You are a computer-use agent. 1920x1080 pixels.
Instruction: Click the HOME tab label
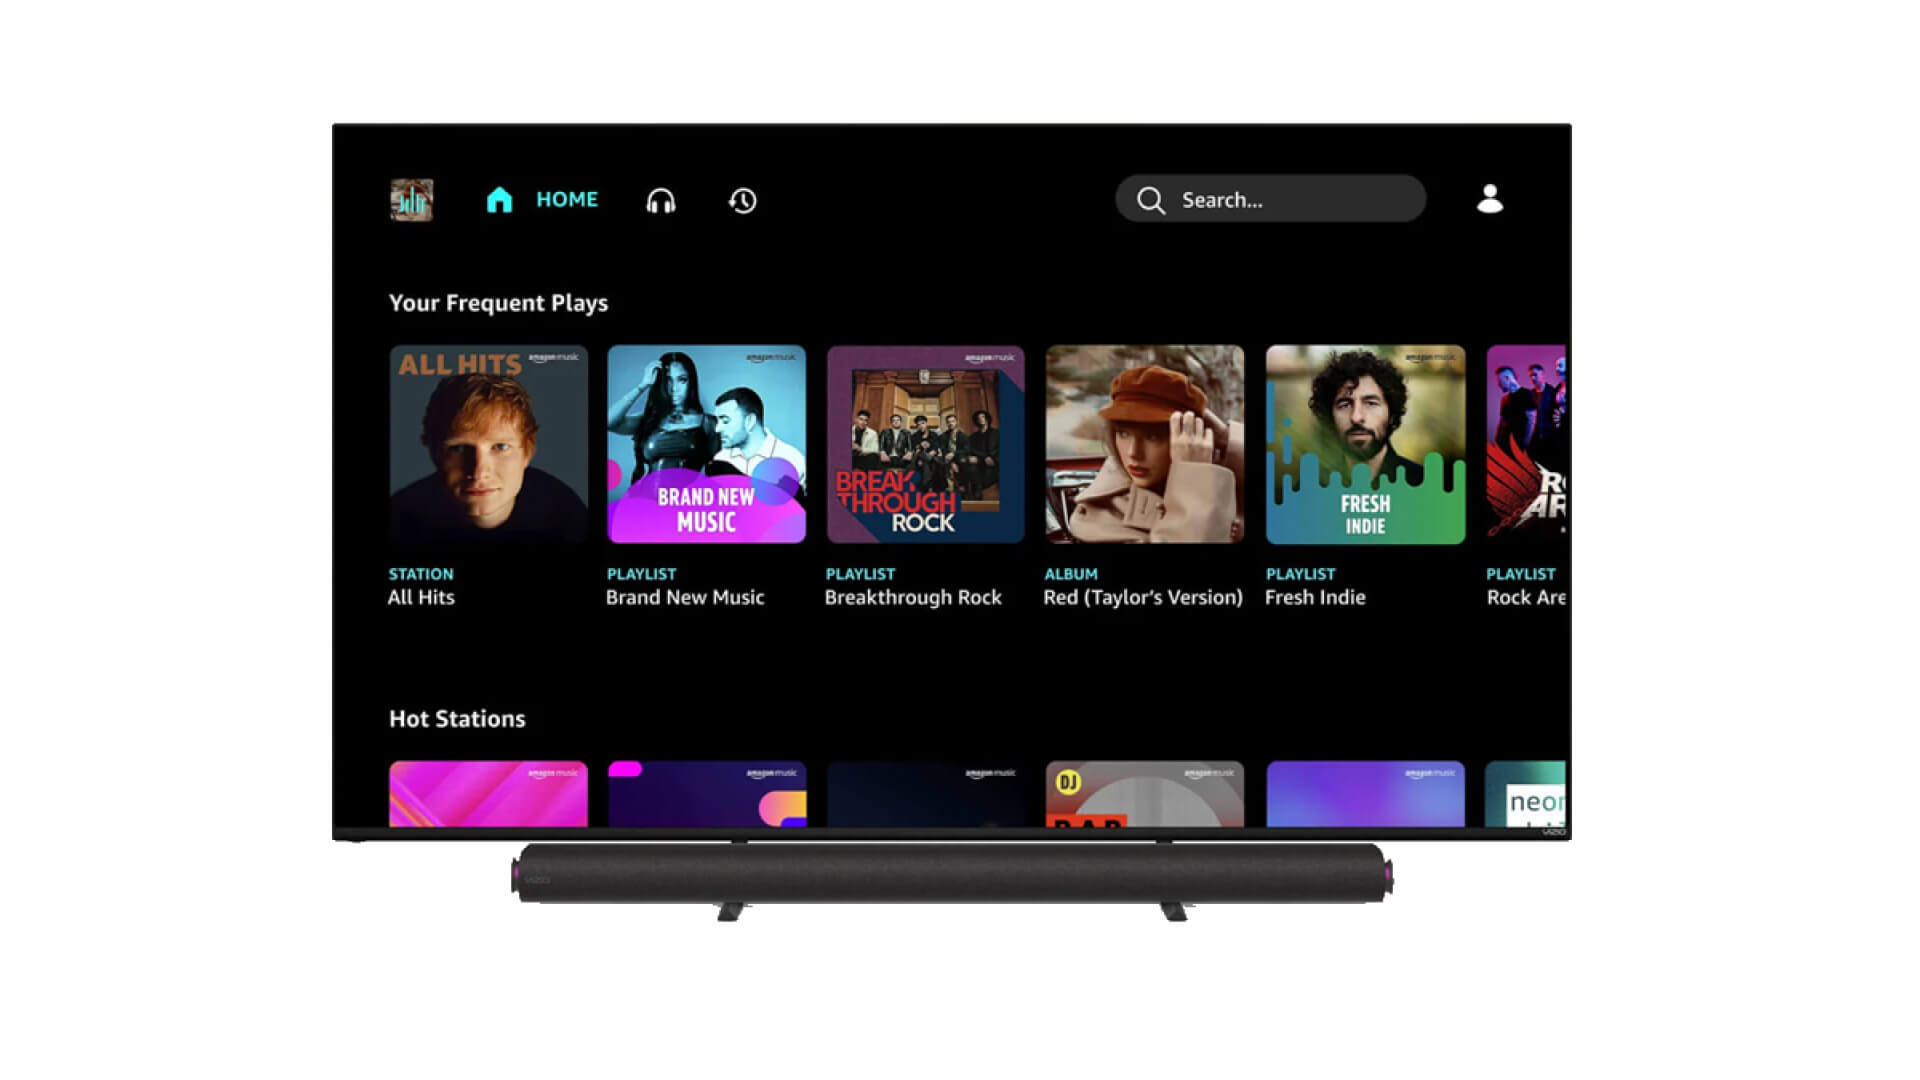click(x=566, y=199)
